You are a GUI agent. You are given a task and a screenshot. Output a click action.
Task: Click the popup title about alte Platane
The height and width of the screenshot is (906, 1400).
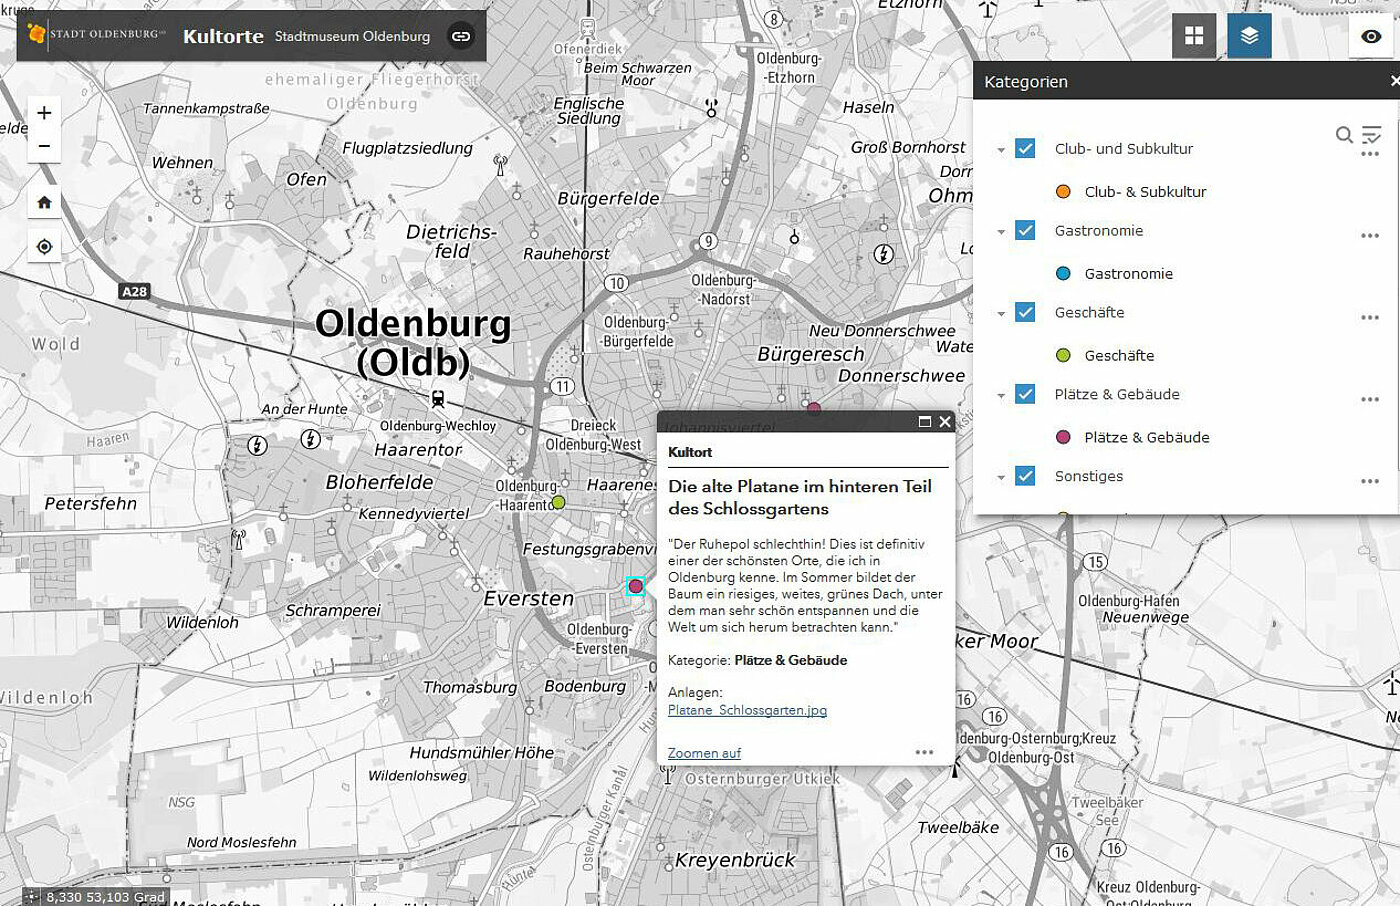tap(799, 497)
